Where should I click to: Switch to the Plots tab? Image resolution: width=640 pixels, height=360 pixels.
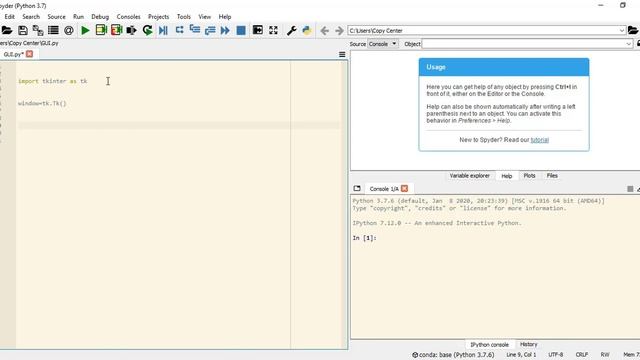(529, 176)
